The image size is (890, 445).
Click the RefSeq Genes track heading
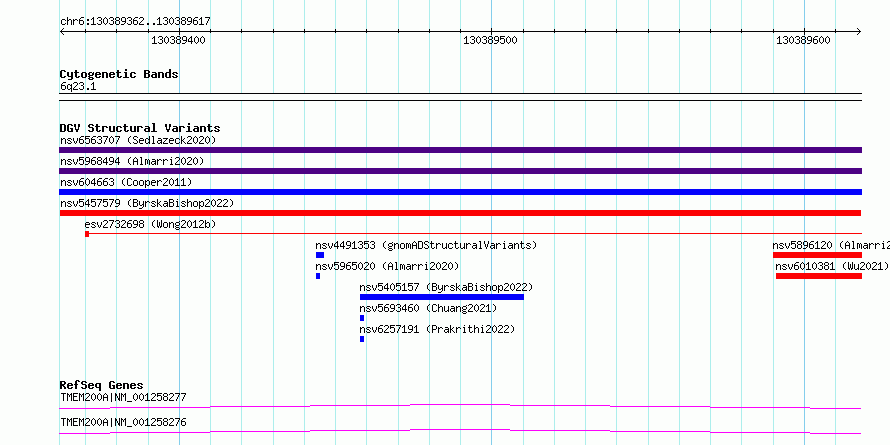[x=101, y=385]
